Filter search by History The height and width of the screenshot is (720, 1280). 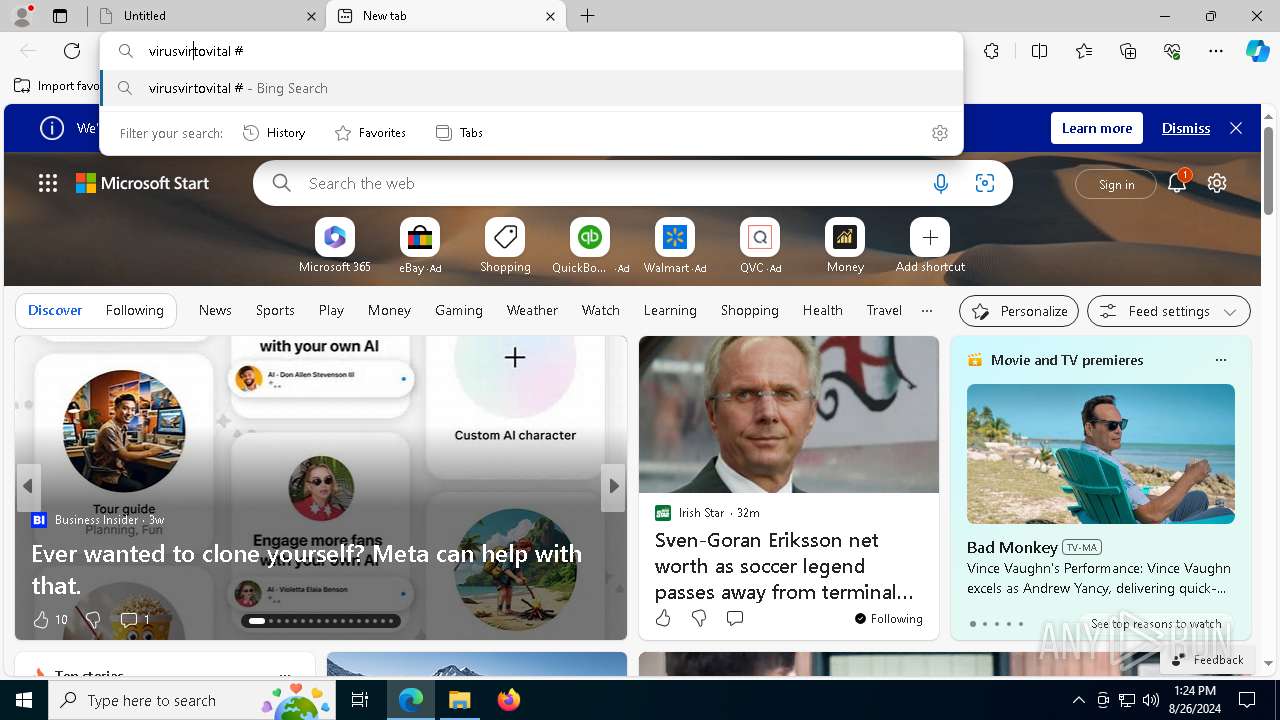click(274, 133)
